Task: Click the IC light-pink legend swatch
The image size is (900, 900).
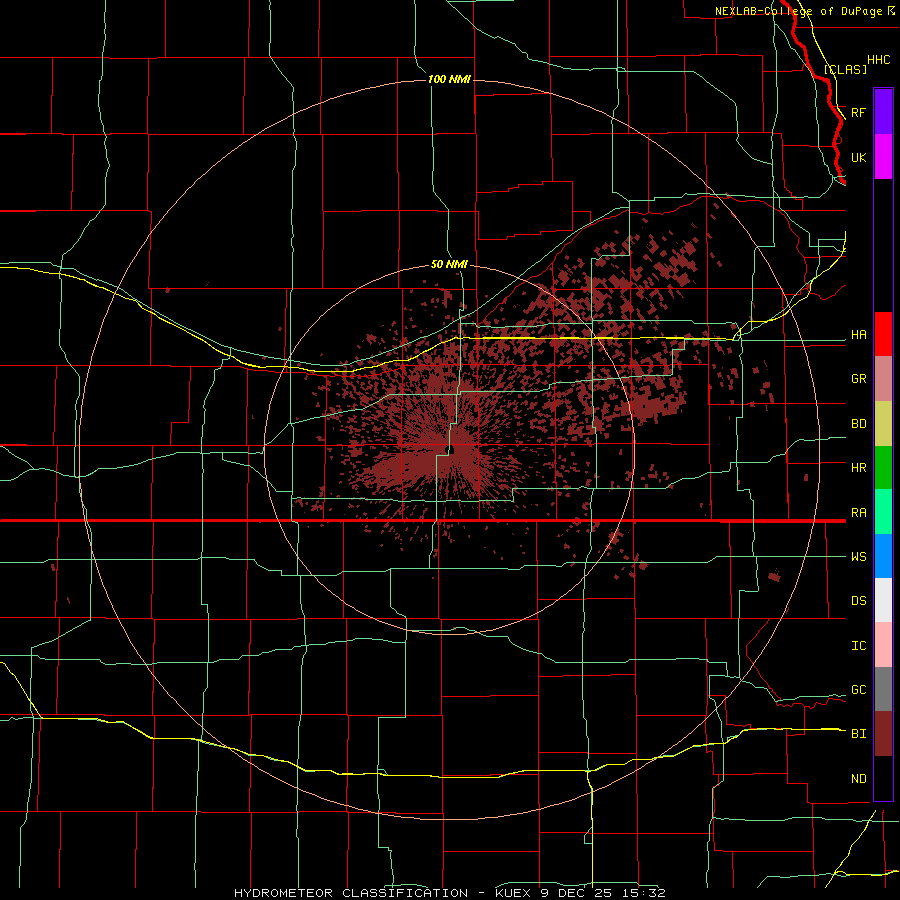Action: tap(883, 645)
